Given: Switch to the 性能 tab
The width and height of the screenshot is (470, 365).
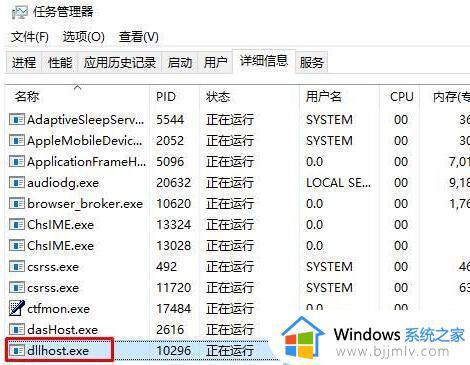Looking at the screenshot, I should 60,62.
